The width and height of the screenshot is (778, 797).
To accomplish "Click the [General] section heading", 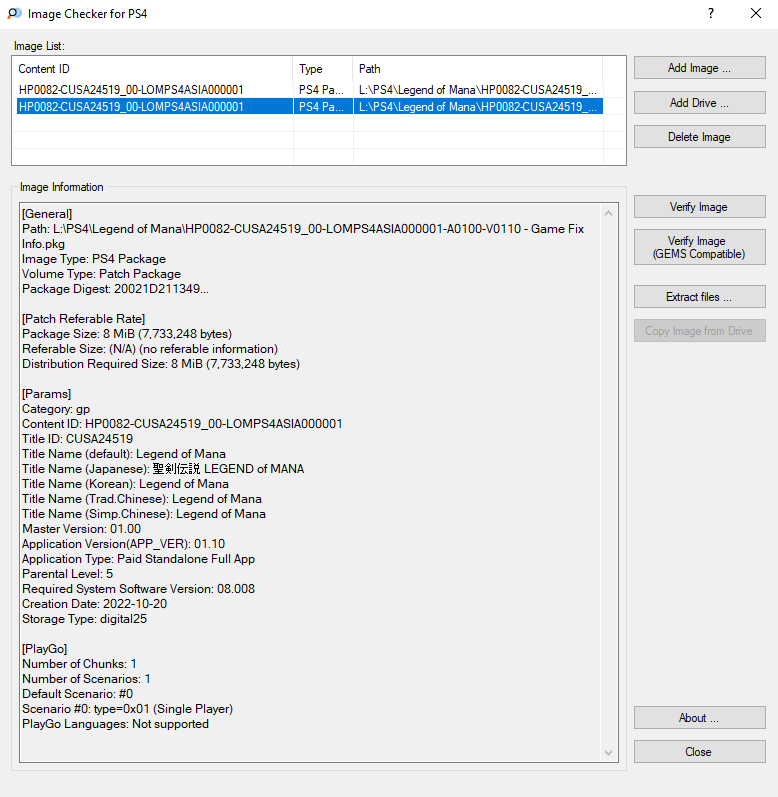I will tap(47, 214).
